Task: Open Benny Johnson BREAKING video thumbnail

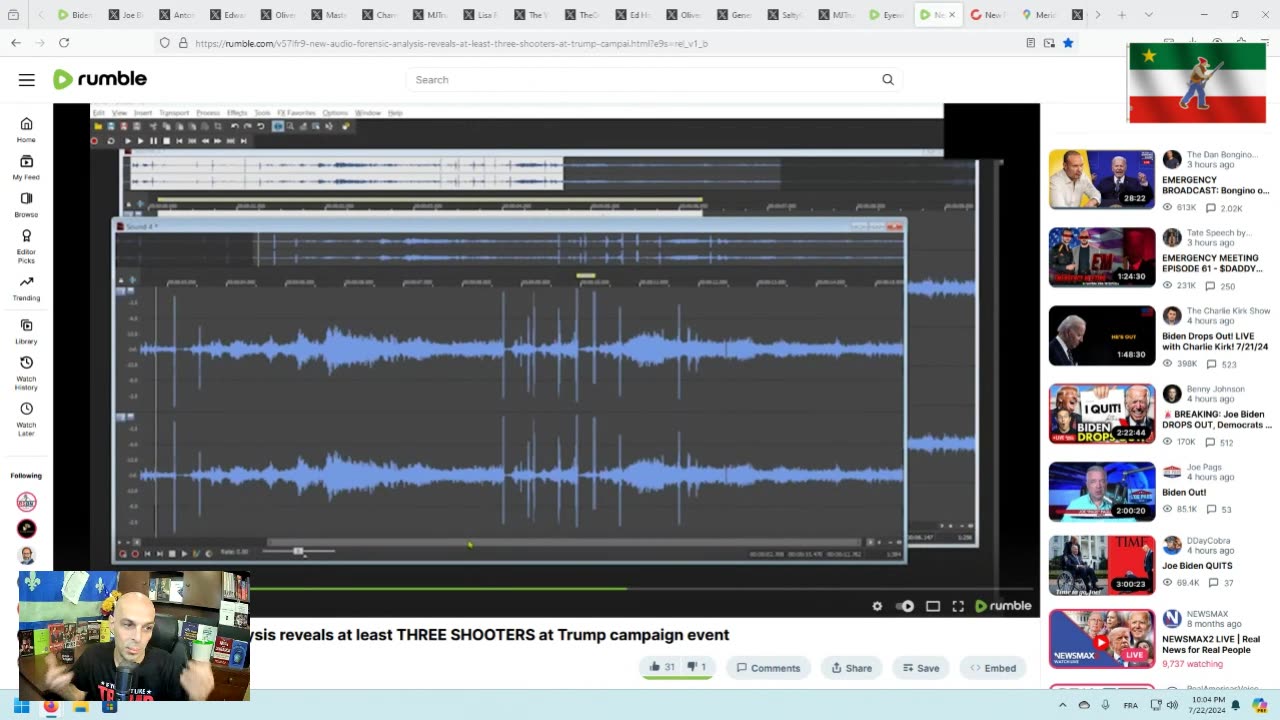Action: [1102, 414]
